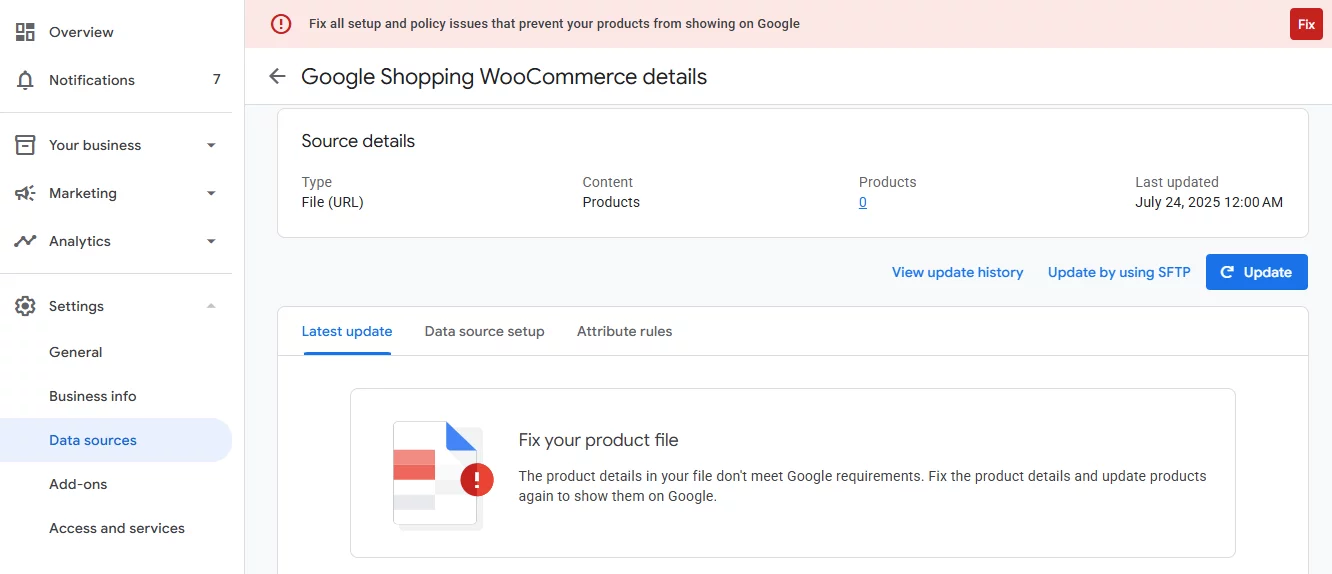Image resolution: width=1332 pixels, height=574 pixels.
Task: Open View update history link
Action: 958,272
